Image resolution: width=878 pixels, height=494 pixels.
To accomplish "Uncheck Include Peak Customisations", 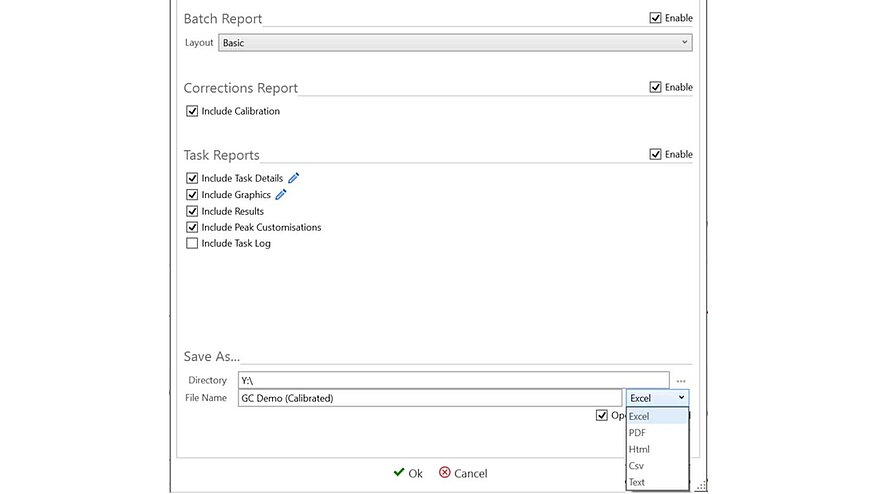I will (192, 227).
